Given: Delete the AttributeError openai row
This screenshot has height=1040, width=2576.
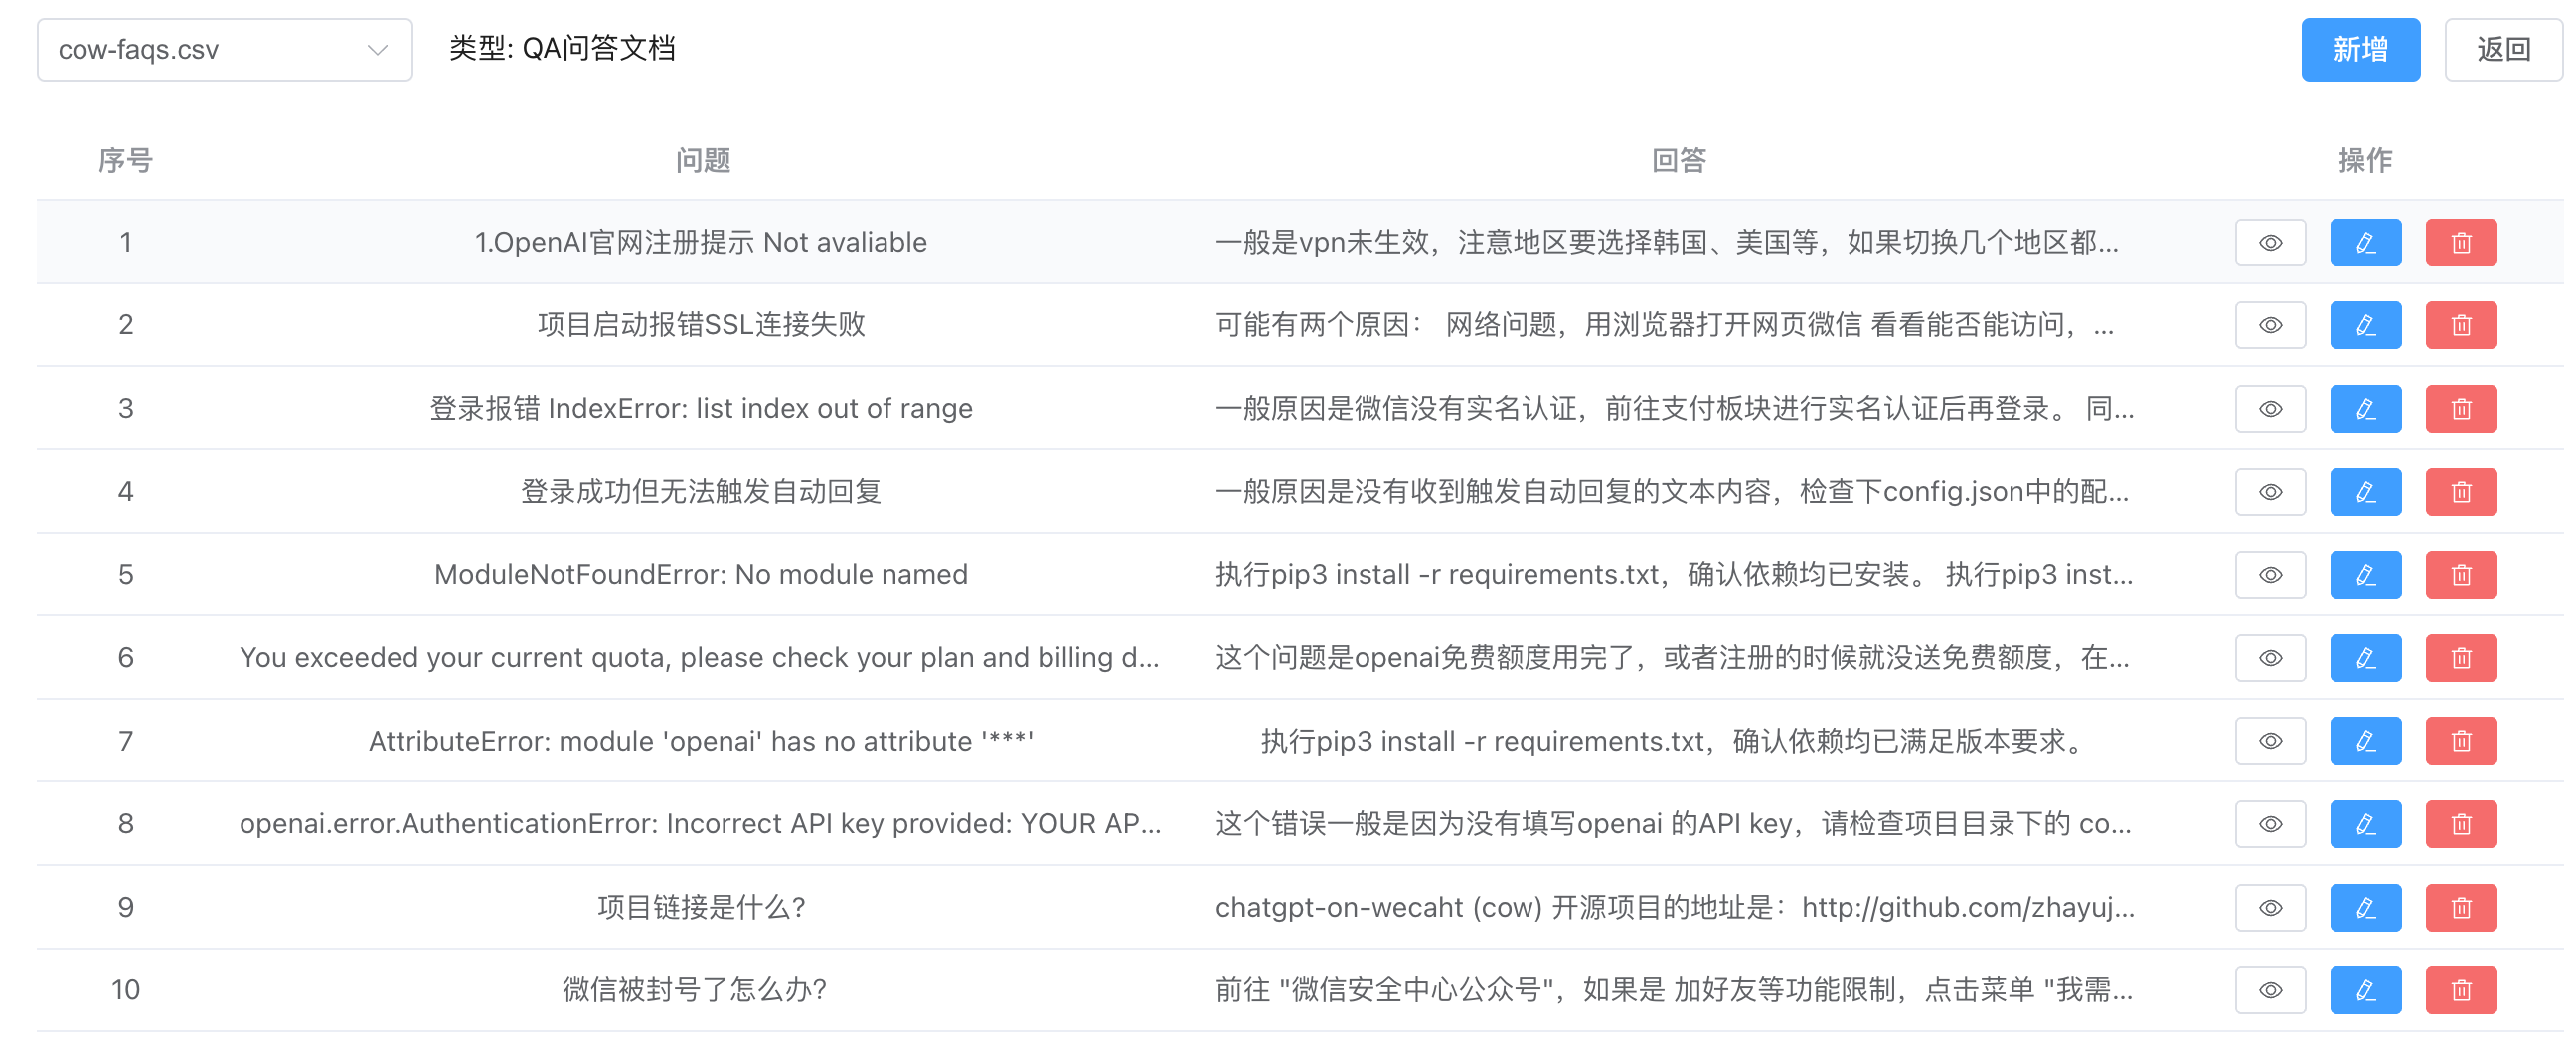Looking at the screenshot, I should 2460,740.
